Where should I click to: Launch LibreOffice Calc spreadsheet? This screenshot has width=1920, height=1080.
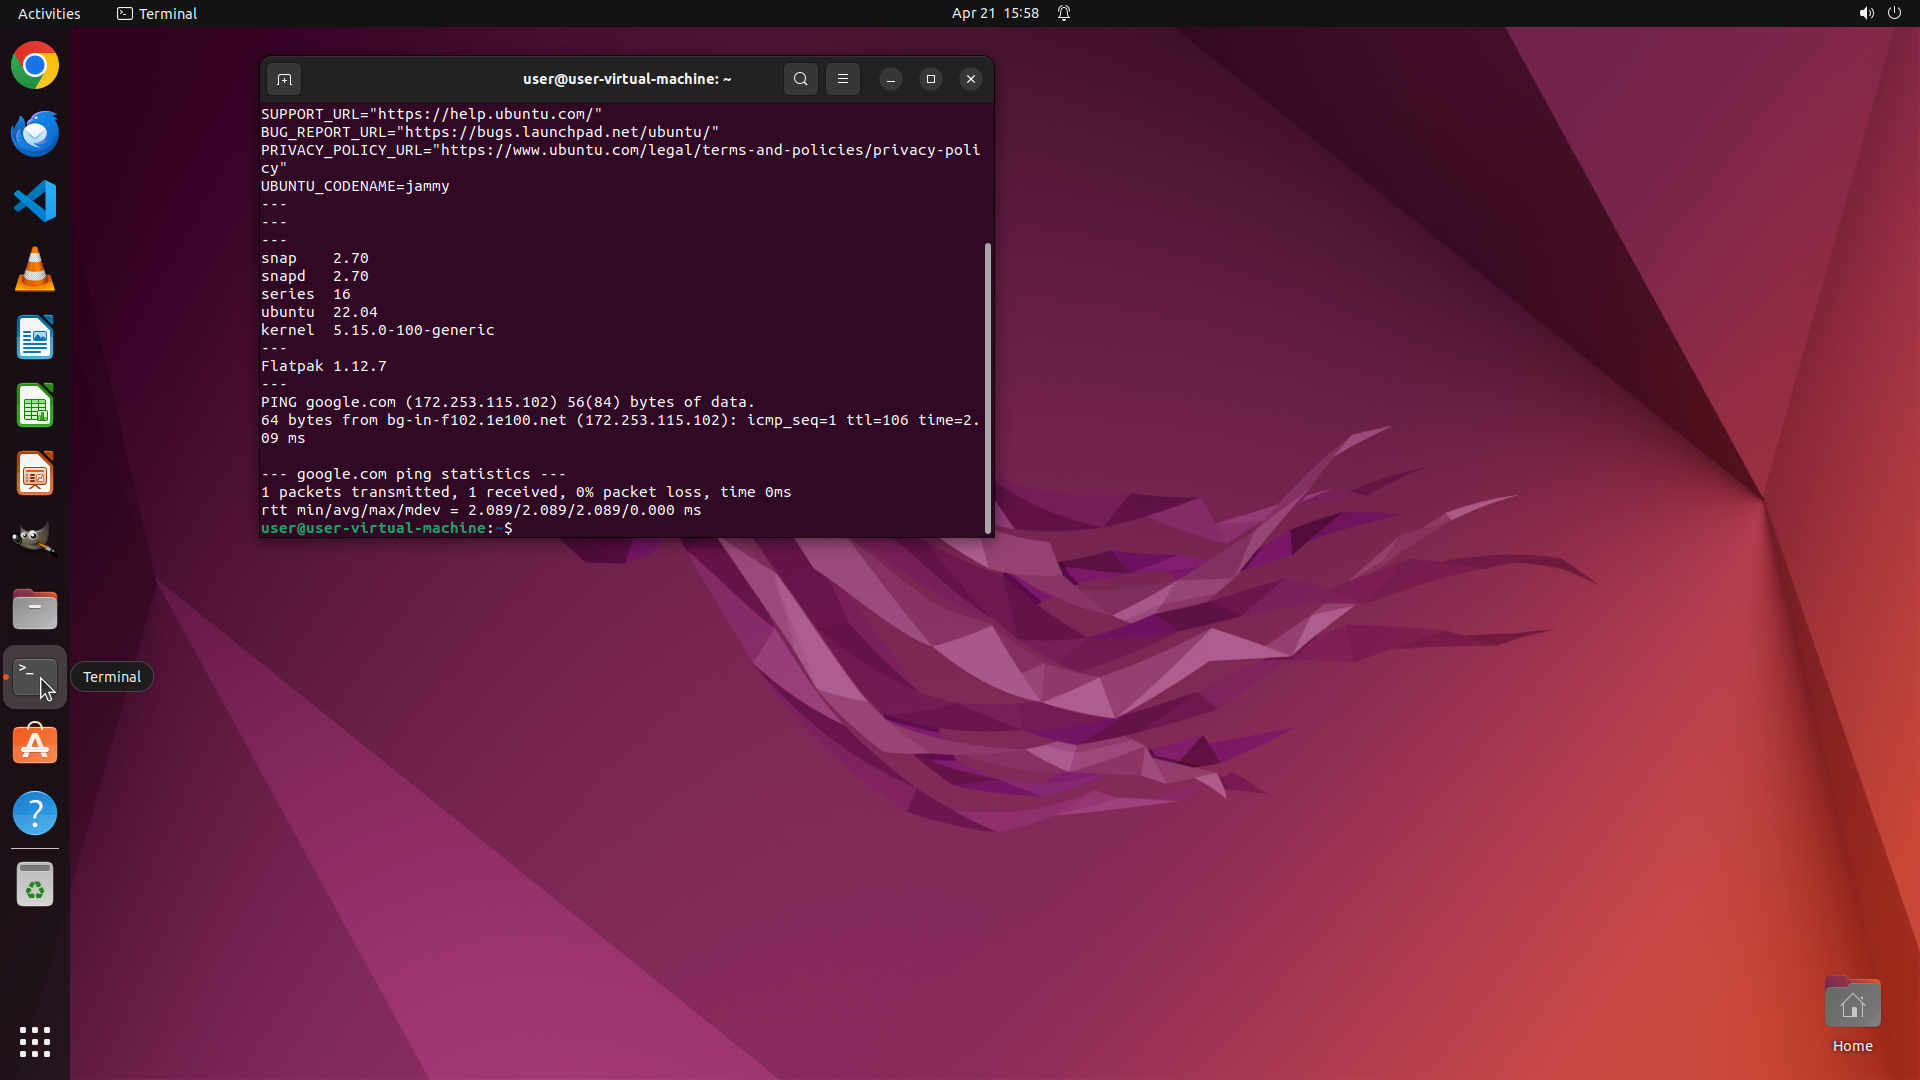pyautogui.click(x=35, y=406)
